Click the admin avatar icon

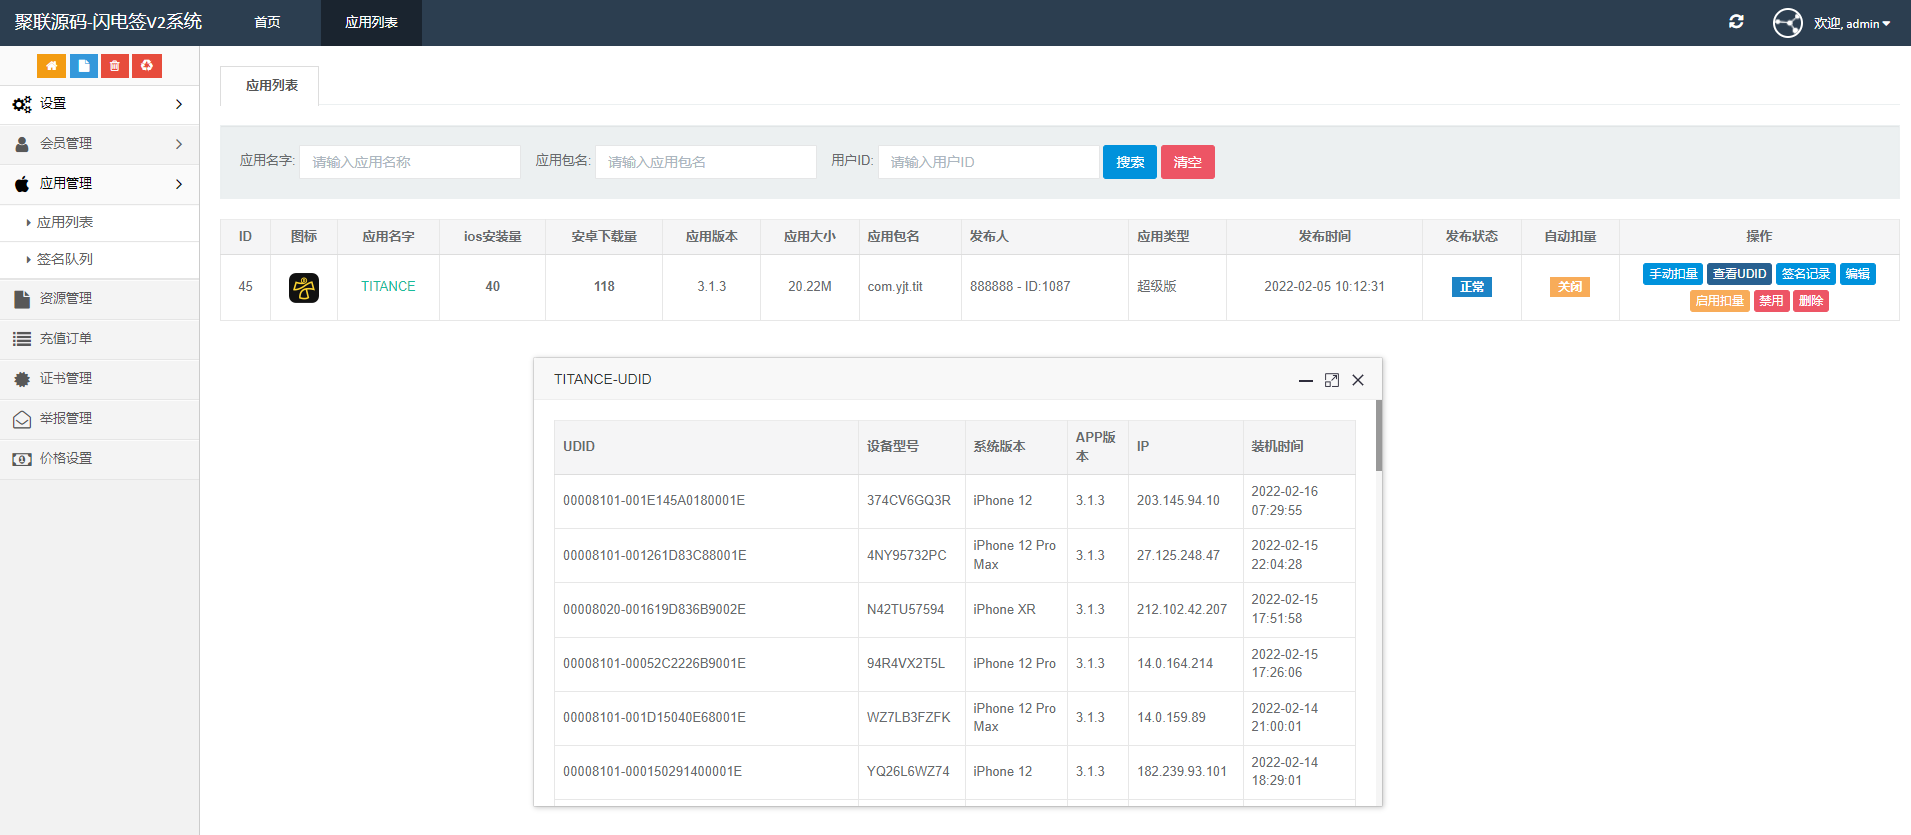click(1788, 22)
